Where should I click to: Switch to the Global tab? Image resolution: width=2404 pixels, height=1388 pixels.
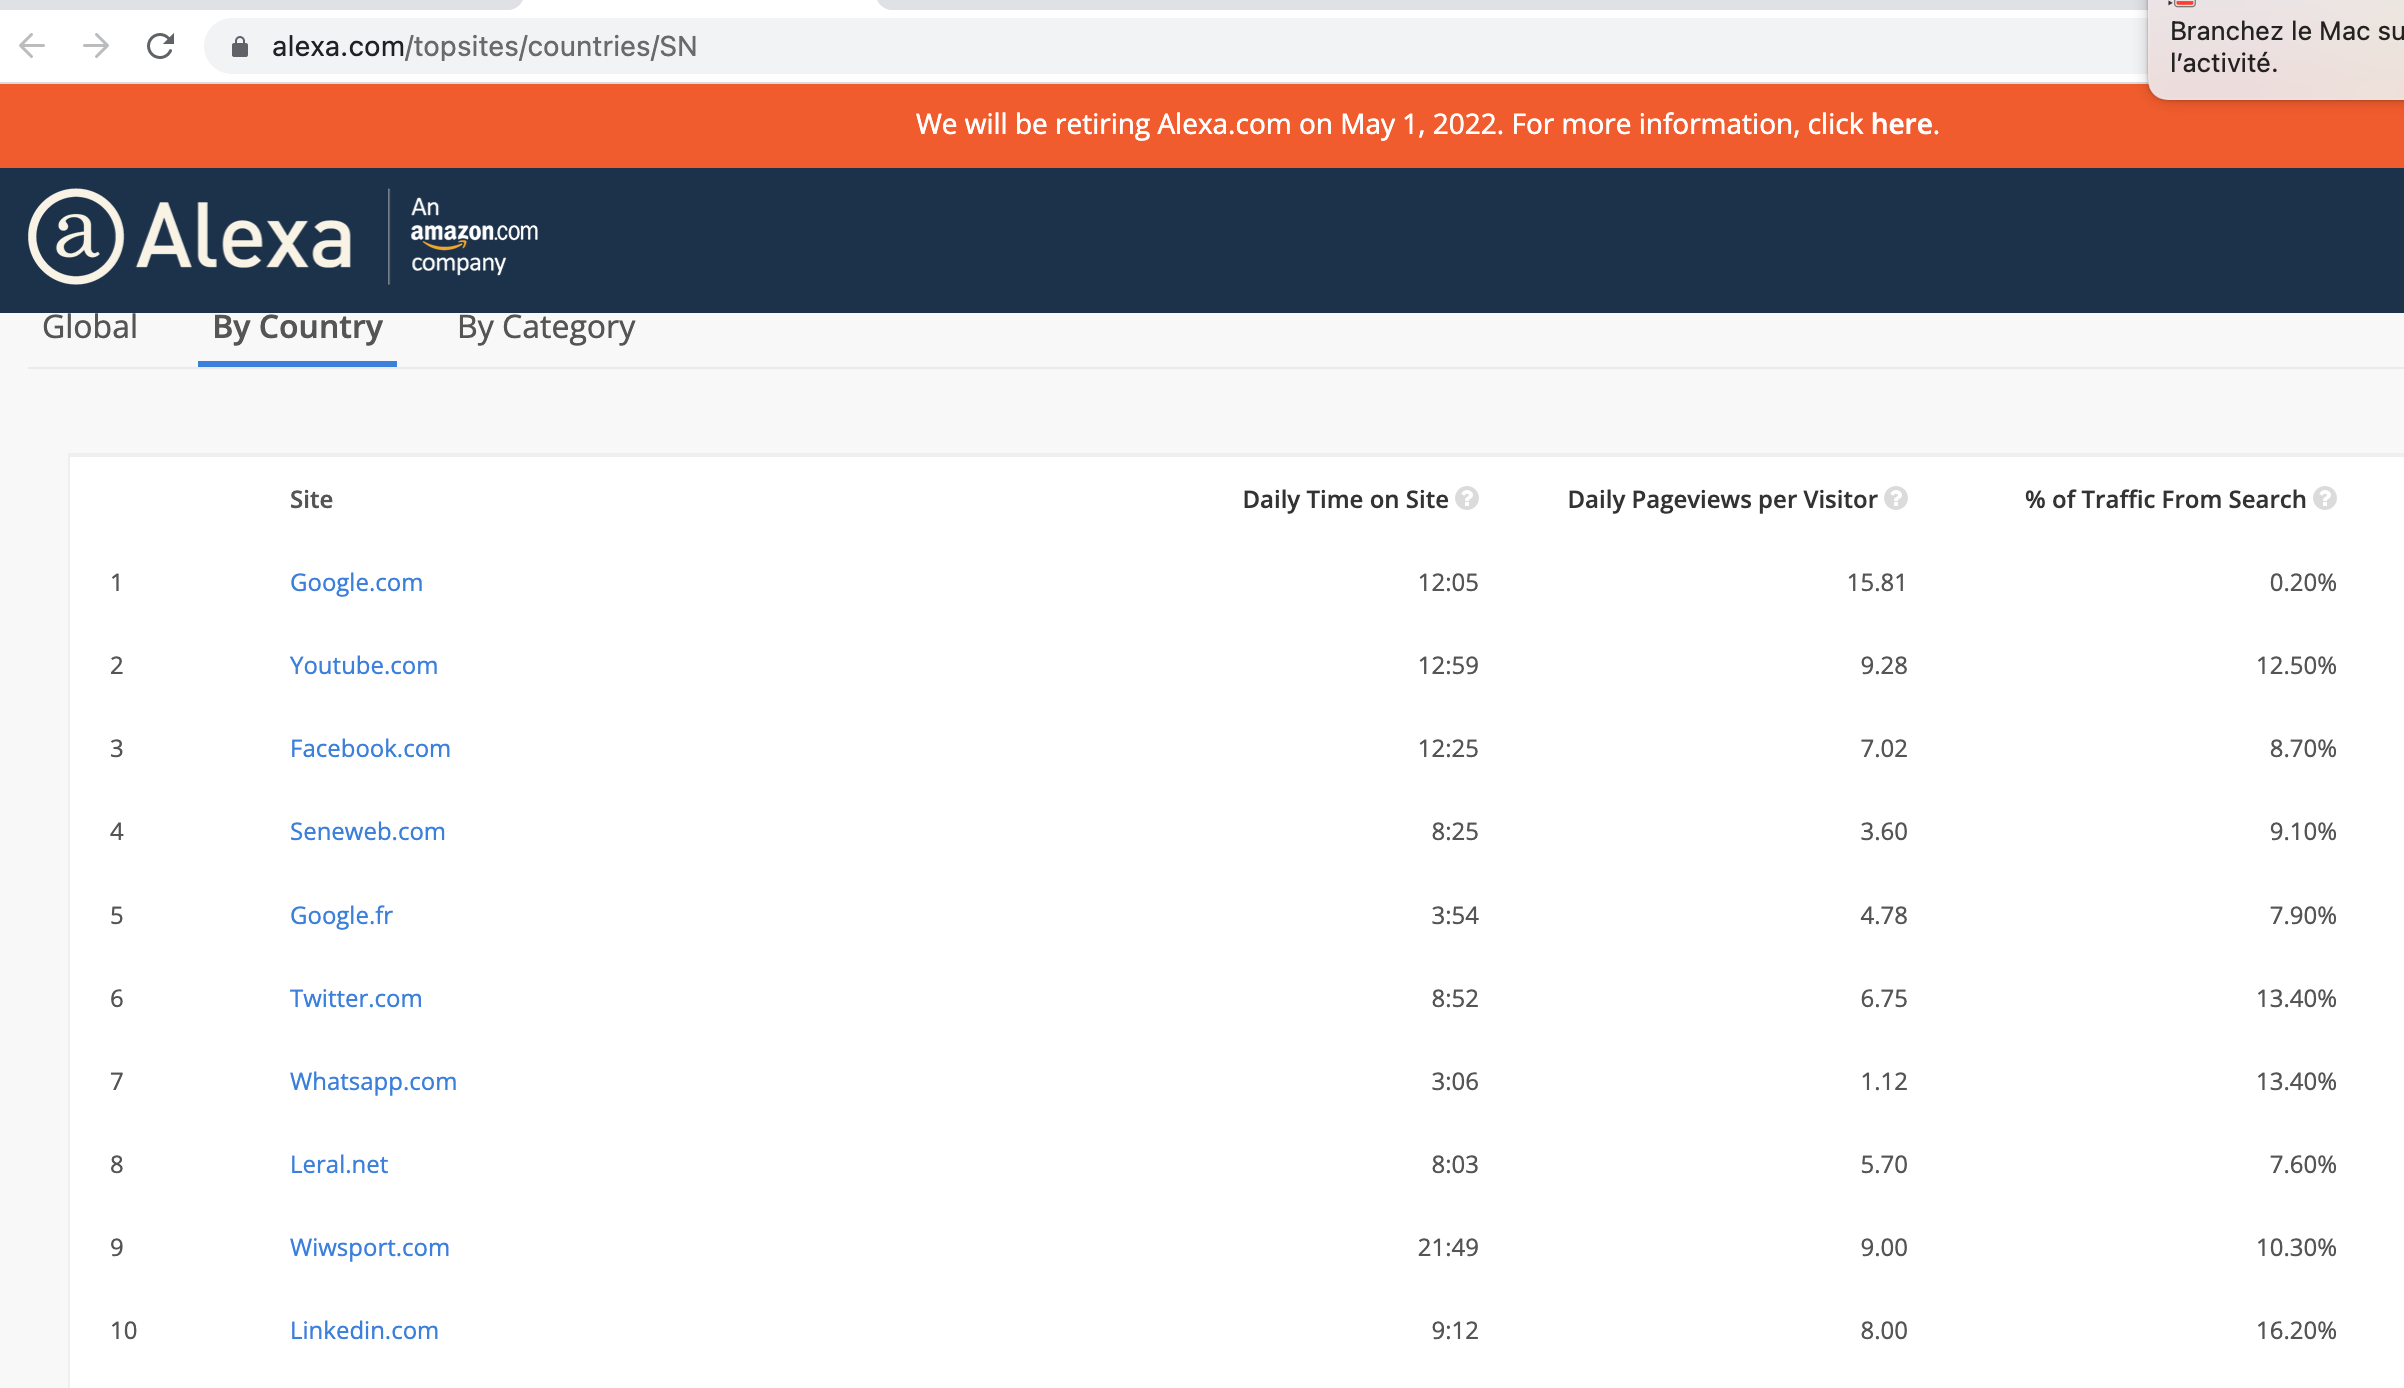point(90,327)
